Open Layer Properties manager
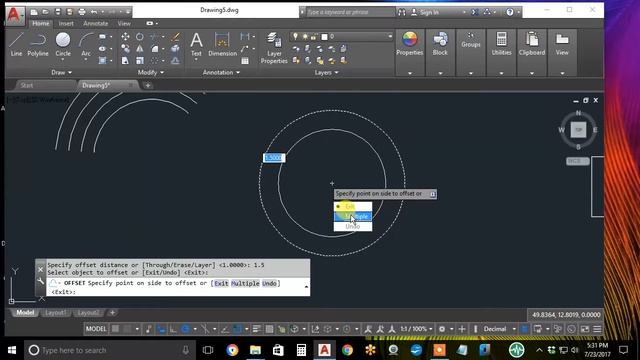 point(274,48)
